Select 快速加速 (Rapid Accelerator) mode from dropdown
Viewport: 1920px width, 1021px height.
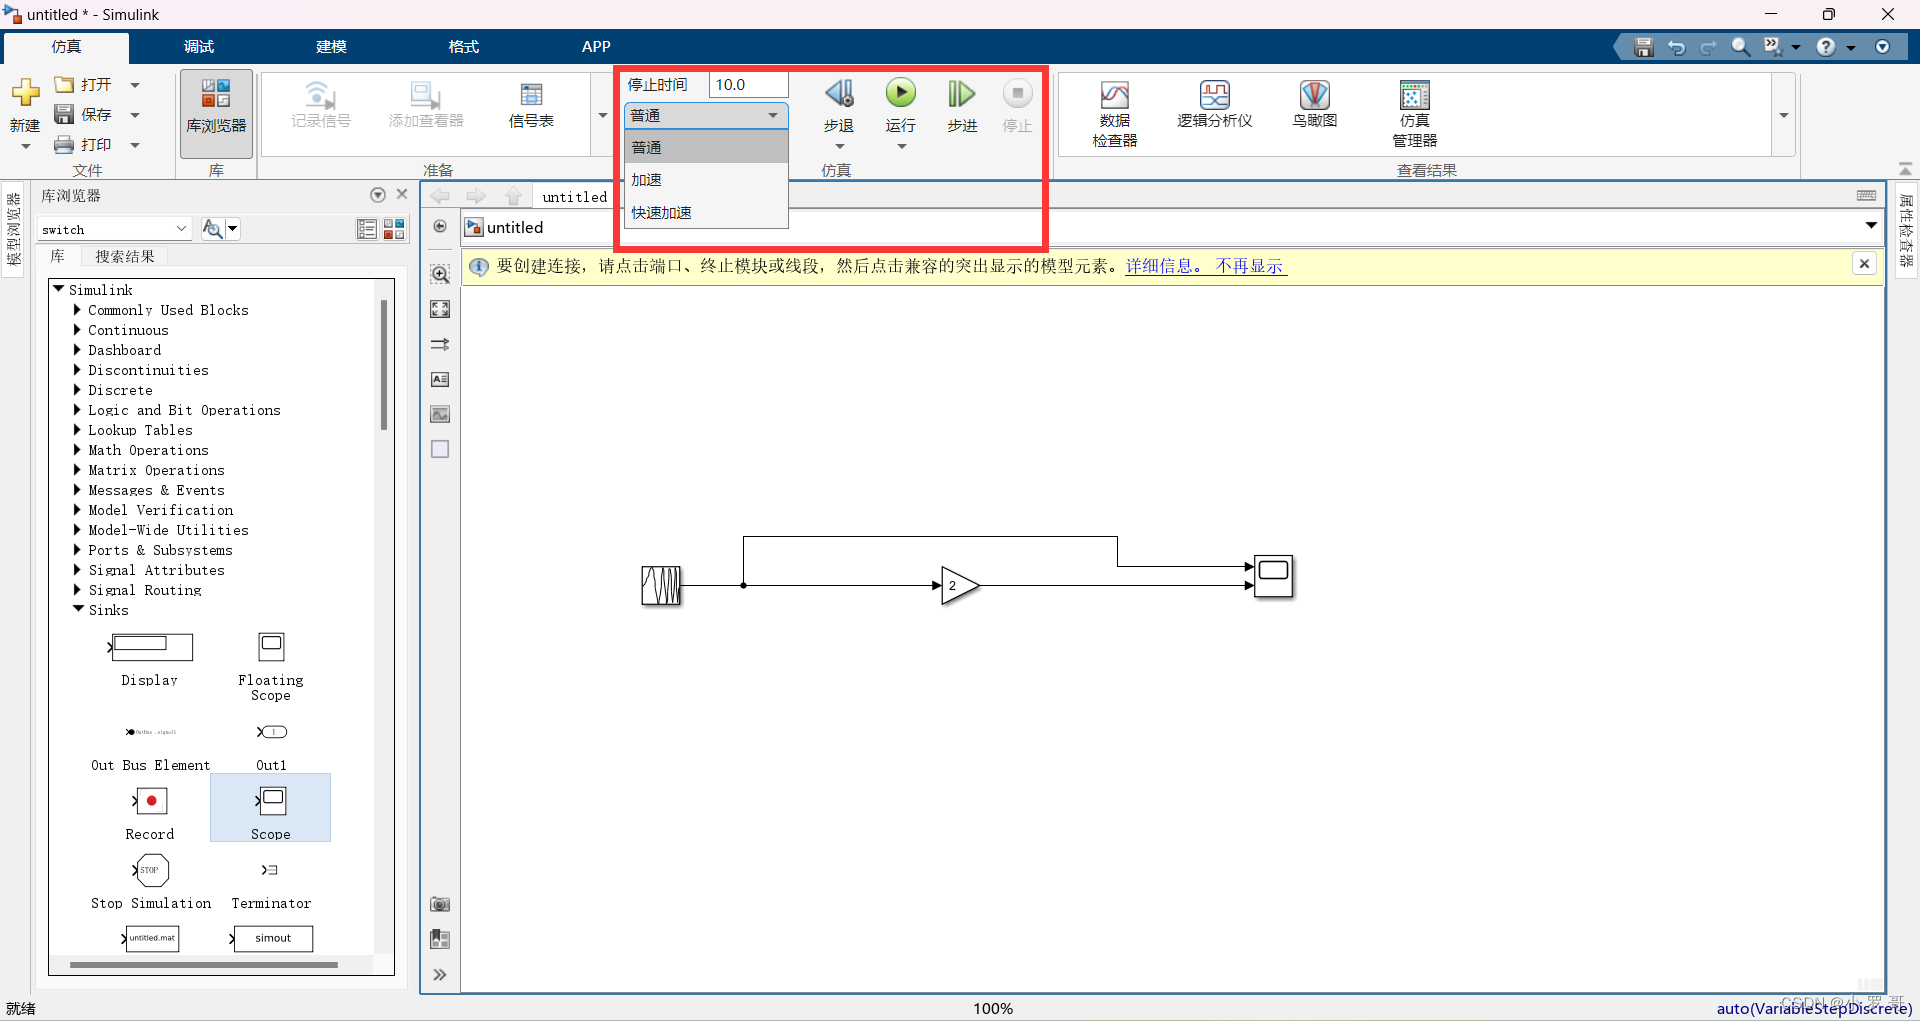tap(706, 212)
